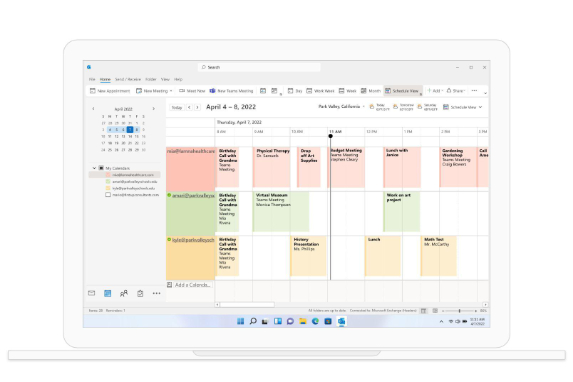The image size is (573, 382).
Task: Open the Send / Receive tab
Action: (x=128, y=79)
